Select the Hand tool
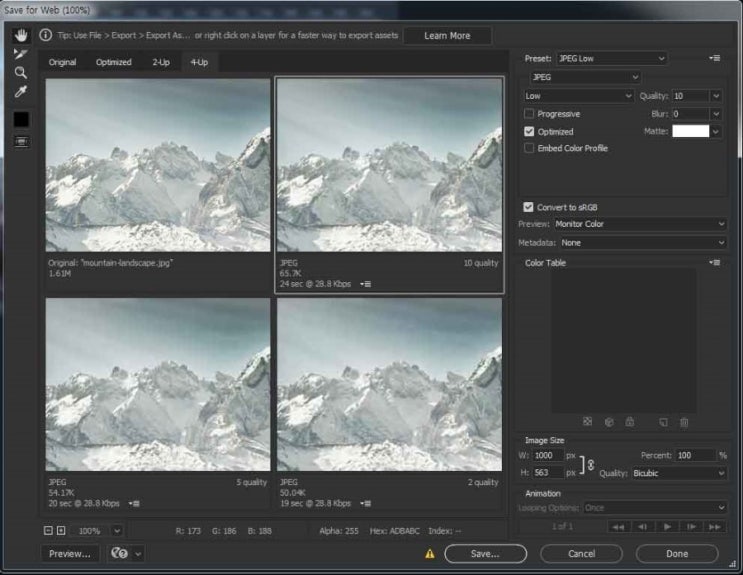 tap(20, 35)
